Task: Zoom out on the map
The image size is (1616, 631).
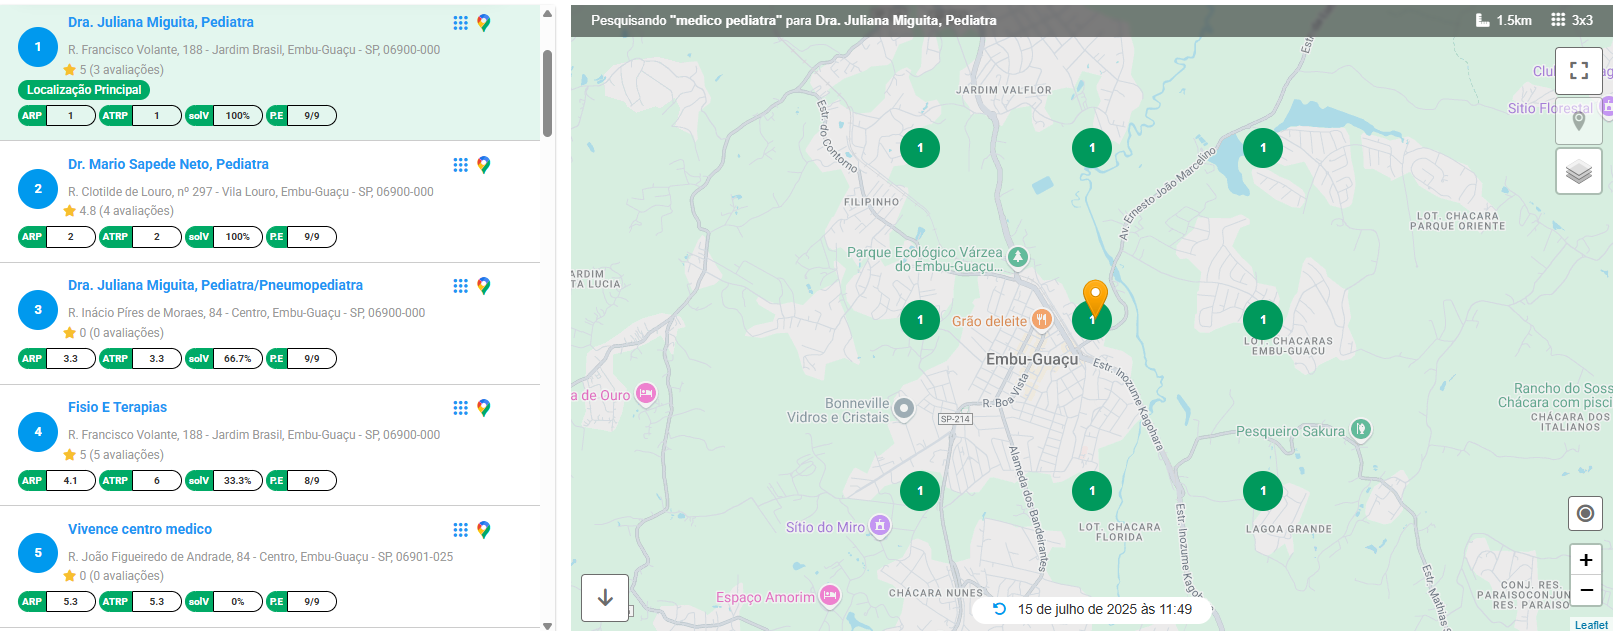Action: 1586,590
